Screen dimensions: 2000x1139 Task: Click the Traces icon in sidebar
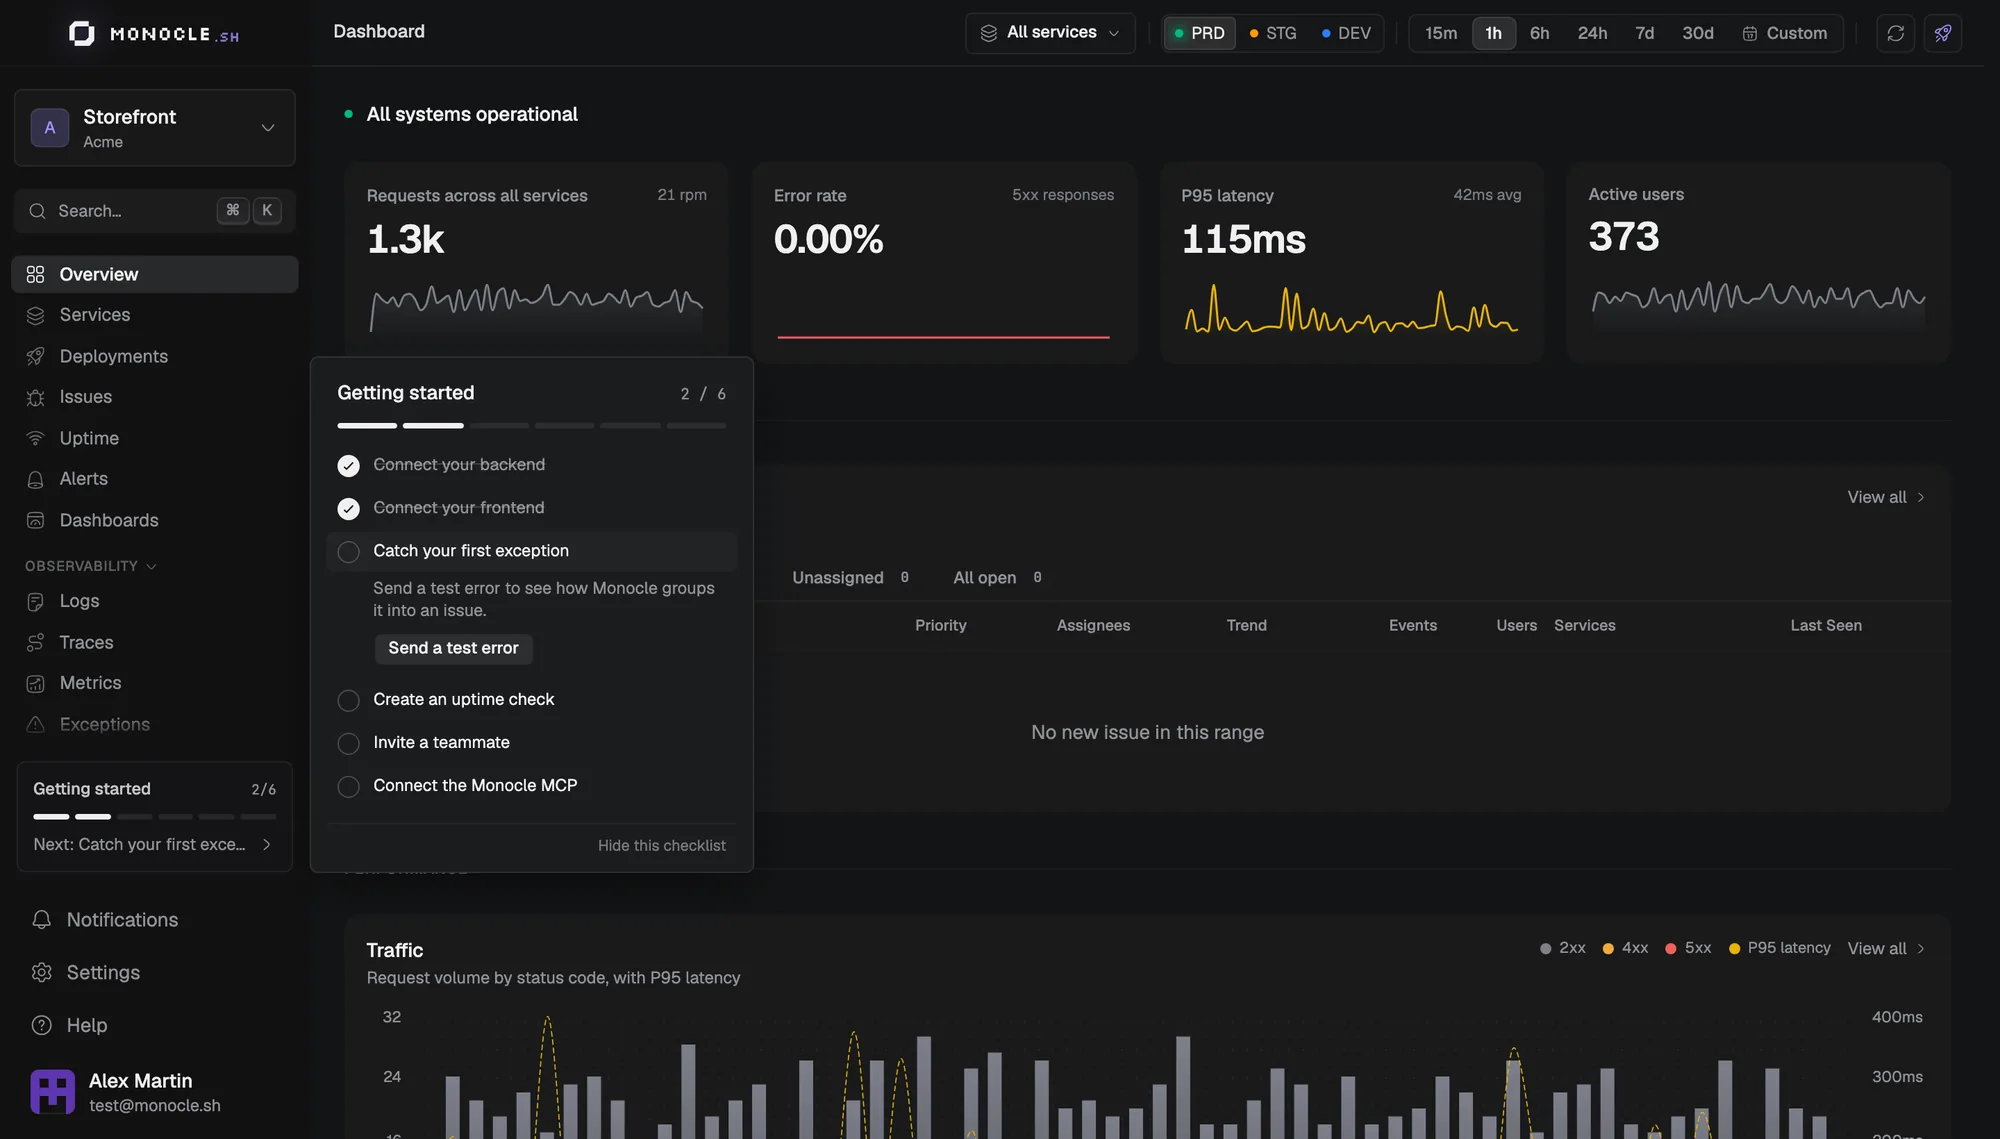[36, 643]
